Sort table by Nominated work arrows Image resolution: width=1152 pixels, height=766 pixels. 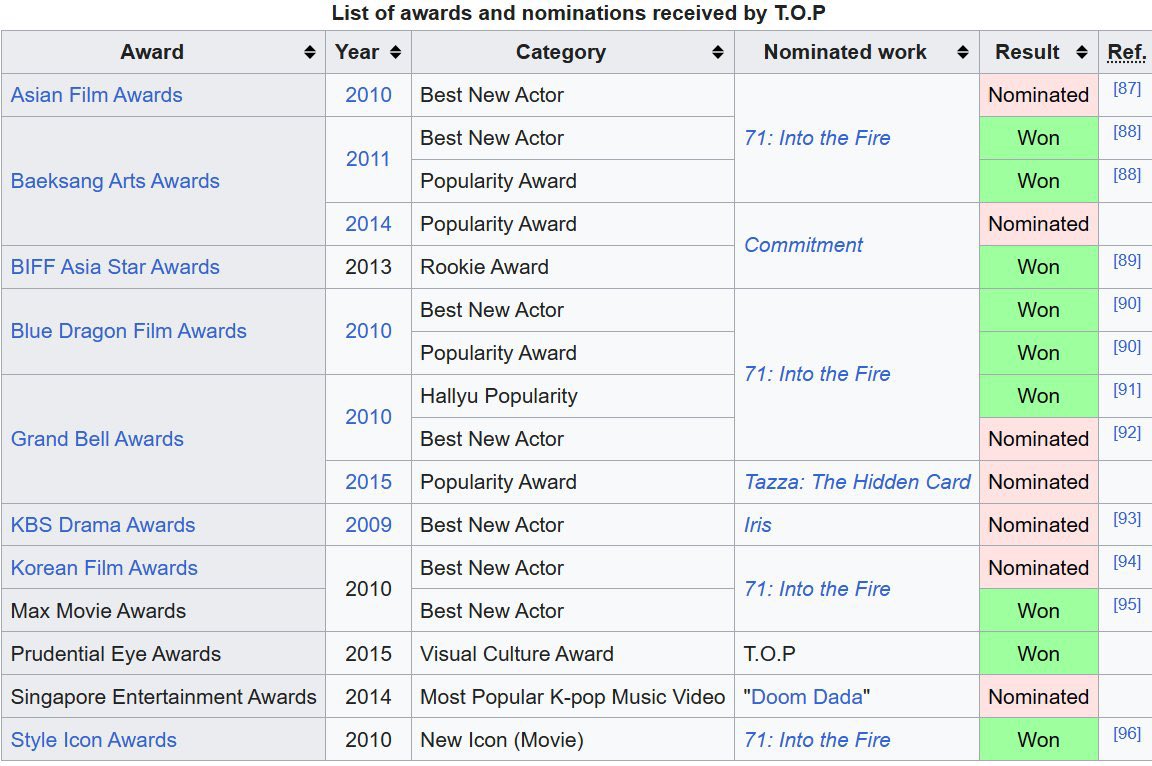point(962,52)
